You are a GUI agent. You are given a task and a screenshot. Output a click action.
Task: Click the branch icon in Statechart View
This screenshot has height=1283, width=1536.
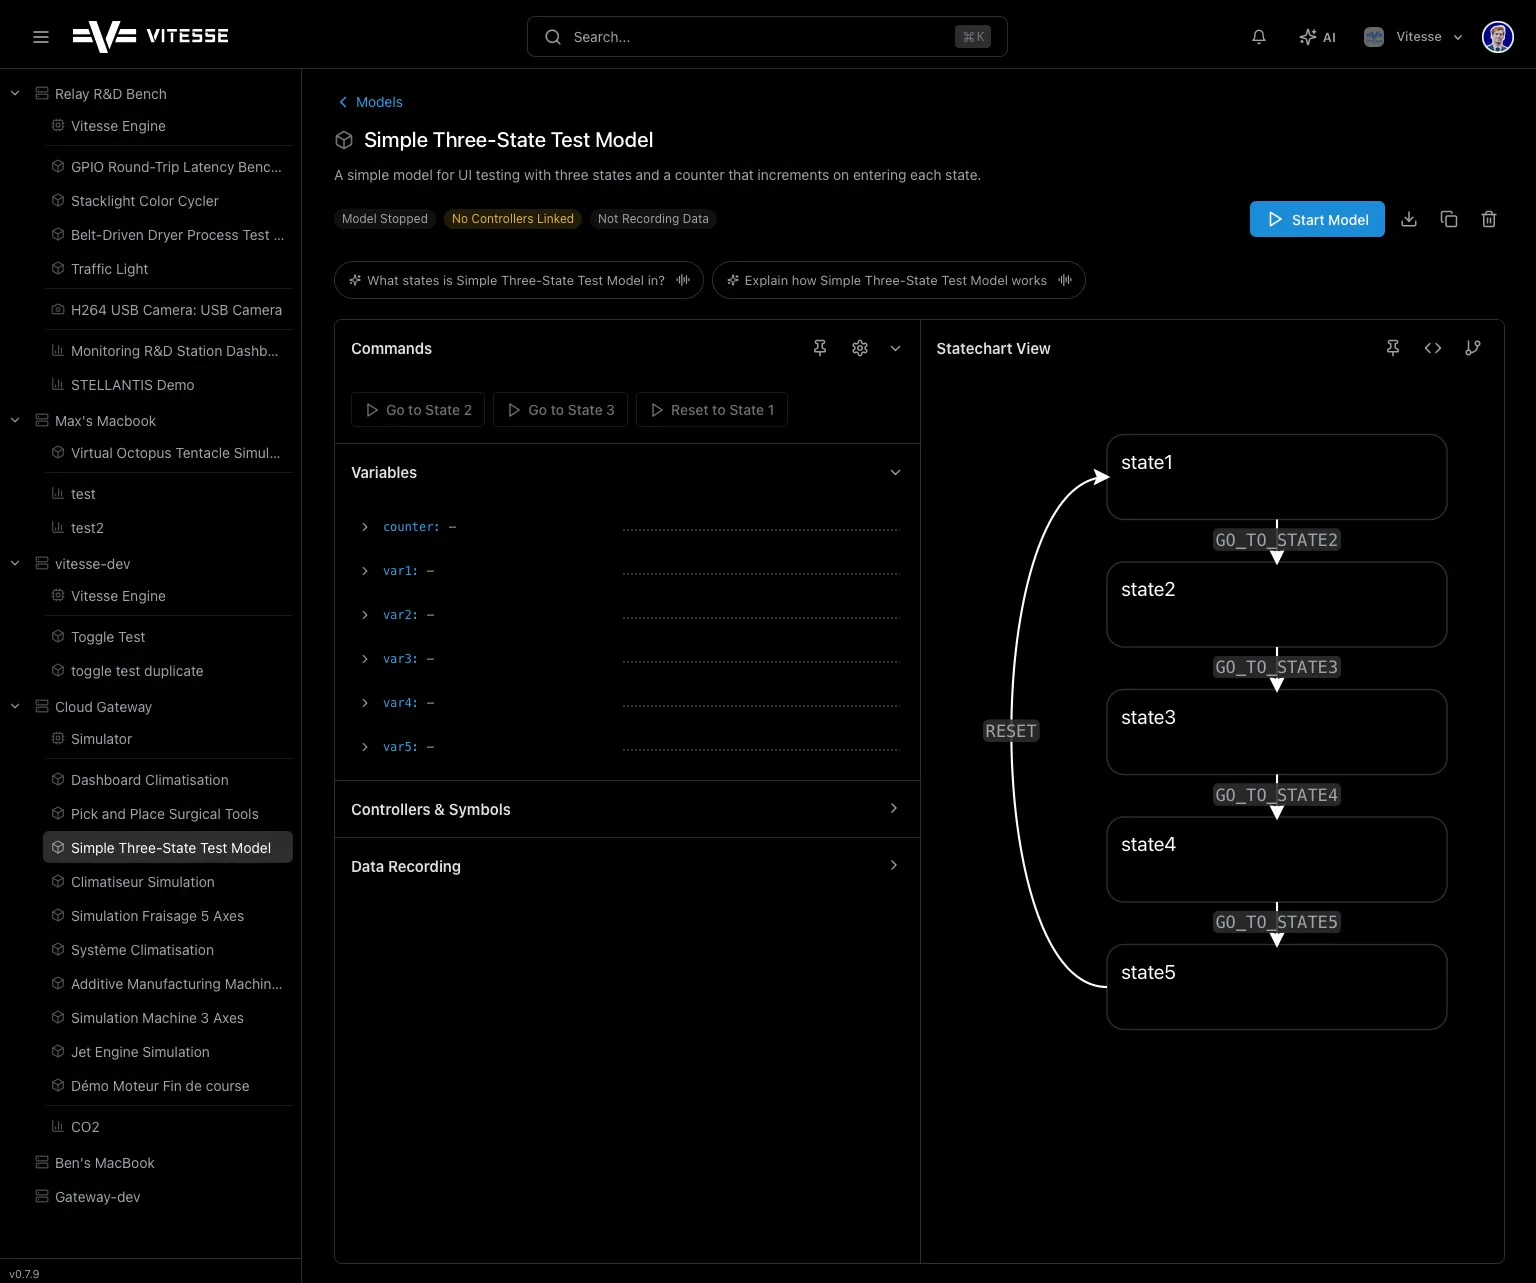pos(1473,348)
